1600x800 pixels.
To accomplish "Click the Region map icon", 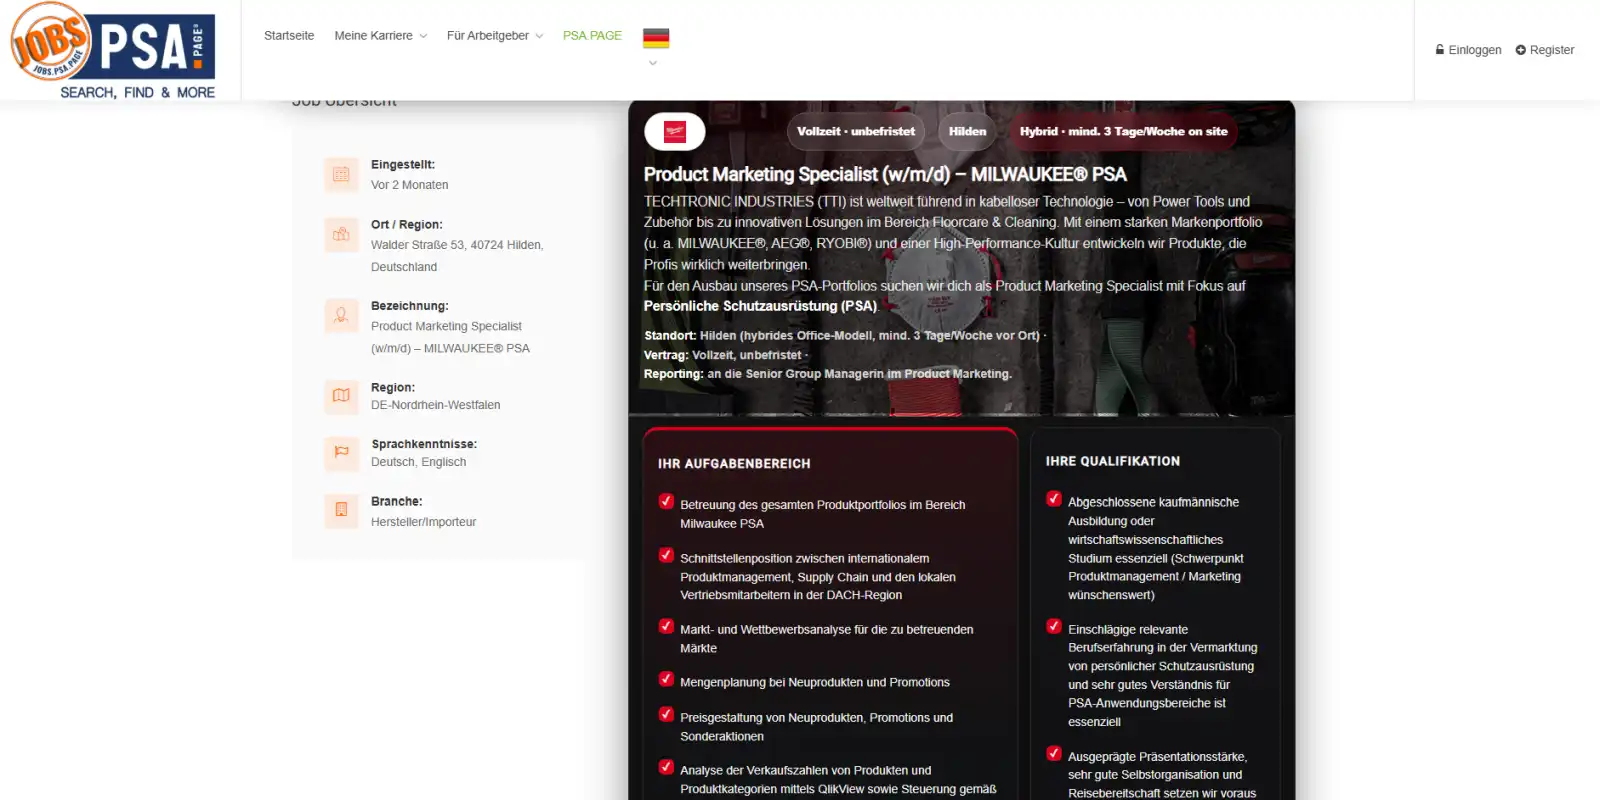I will coord(341,395).
